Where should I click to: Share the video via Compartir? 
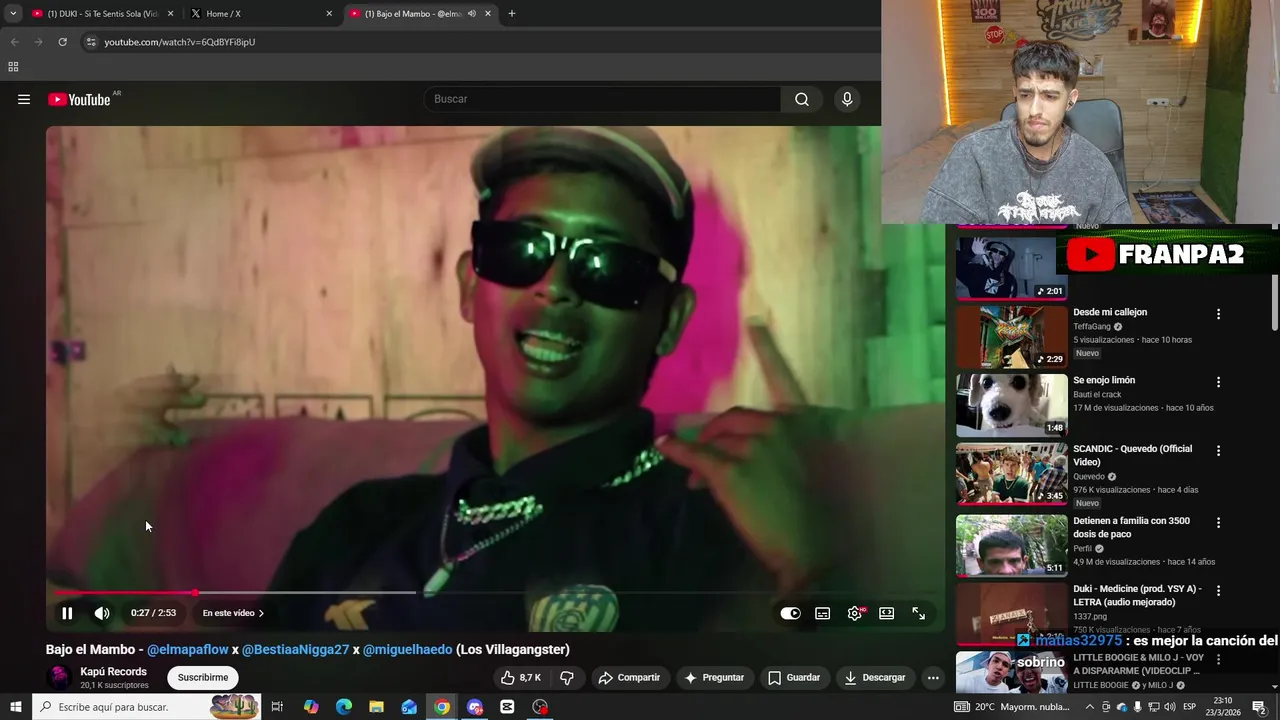[629, 677]
